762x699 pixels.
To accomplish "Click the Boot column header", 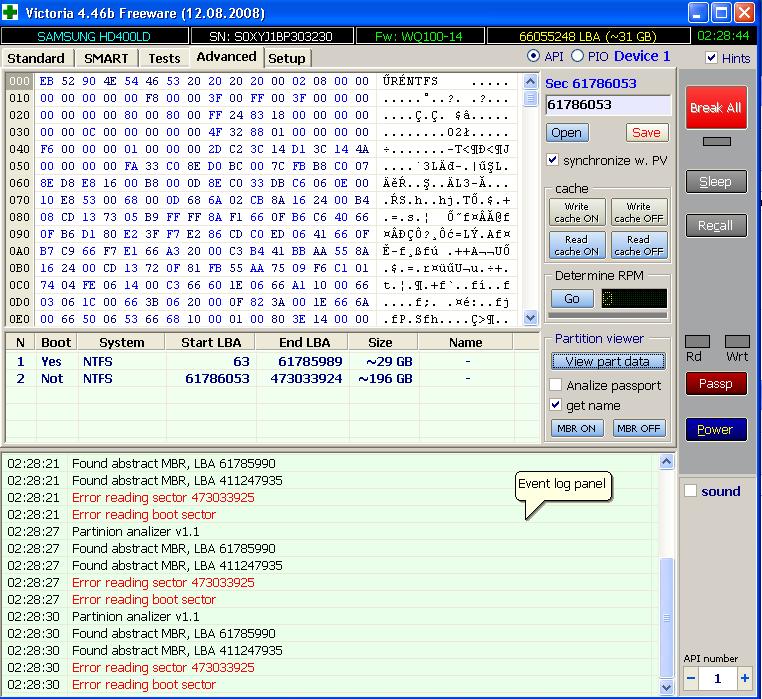I will point(56,343).
